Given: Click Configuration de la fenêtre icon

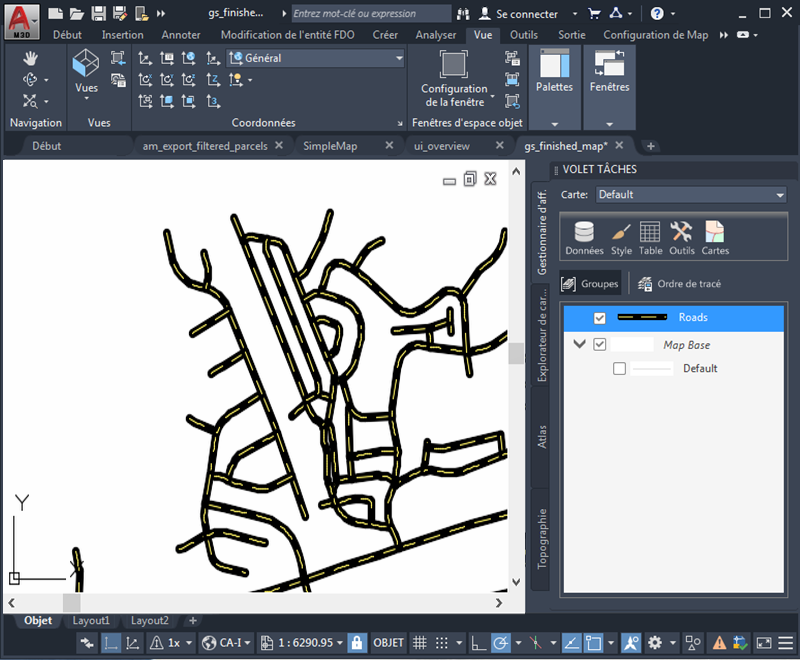Looking at the screenshot, I should pos(454,64).
